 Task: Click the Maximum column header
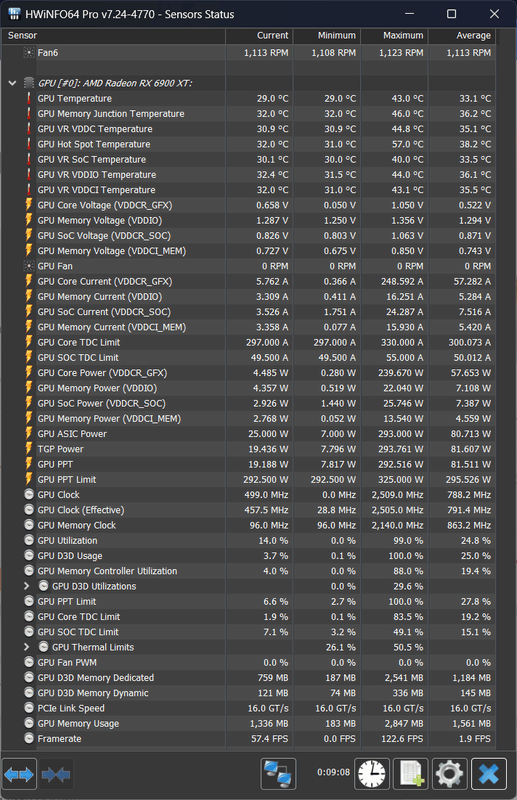click(394, 35)
